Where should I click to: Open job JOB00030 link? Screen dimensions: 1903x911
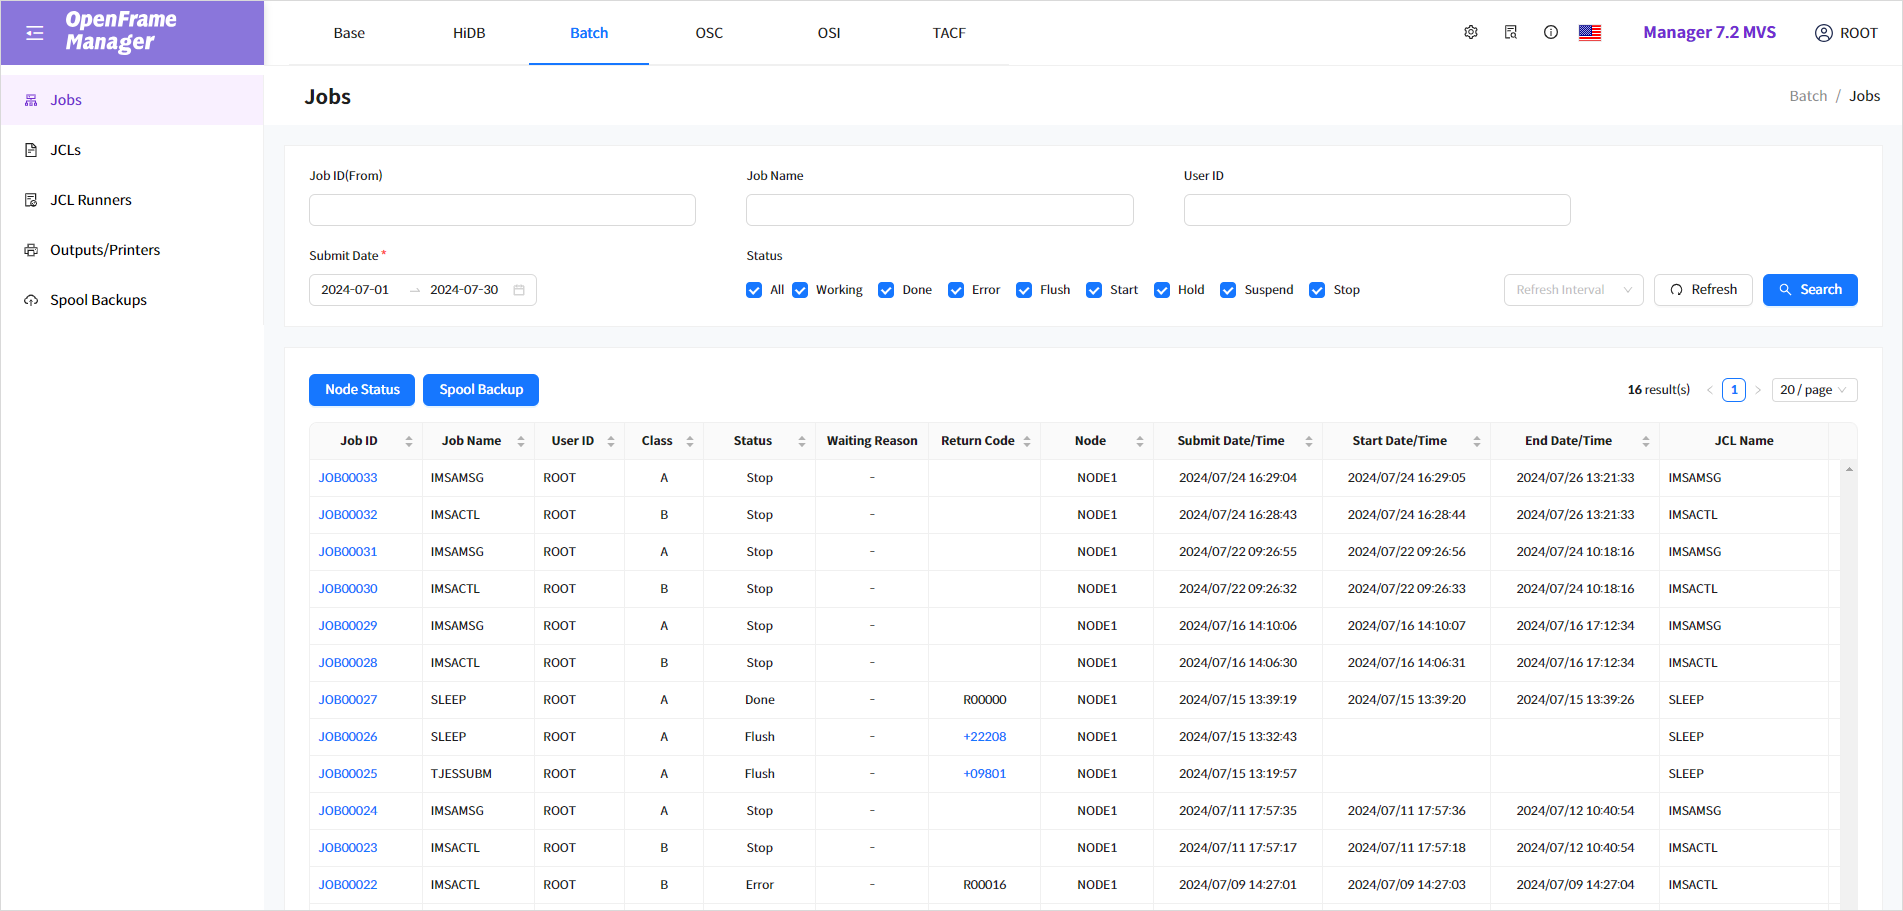[x=348, y=589]
